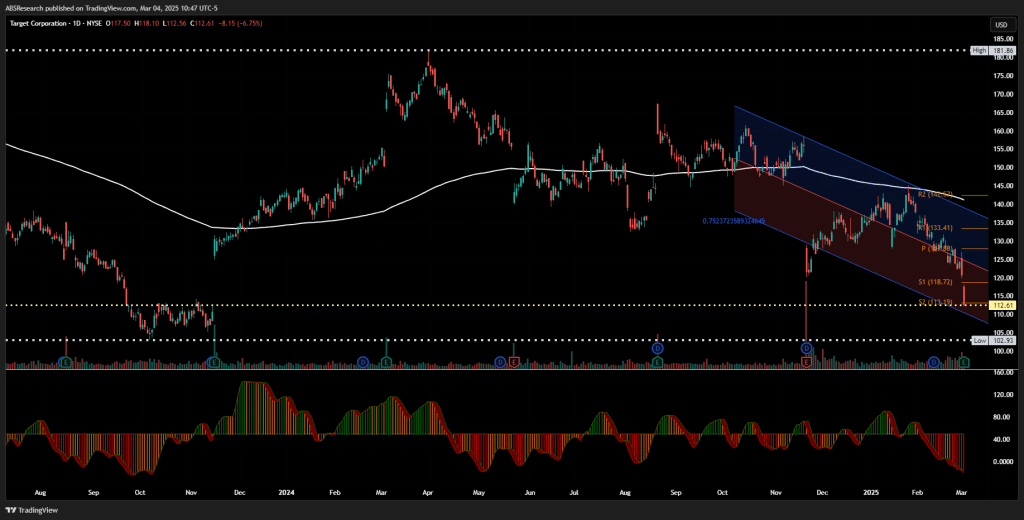
Task: Click the dividend marker in February 2025
Action: (934, 362)
